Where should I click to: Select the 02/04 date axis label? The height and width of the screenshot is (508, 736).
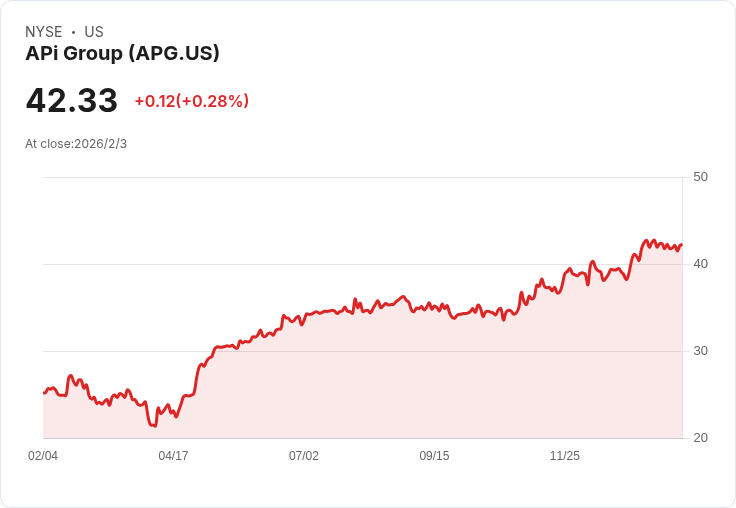pos(43,456)
